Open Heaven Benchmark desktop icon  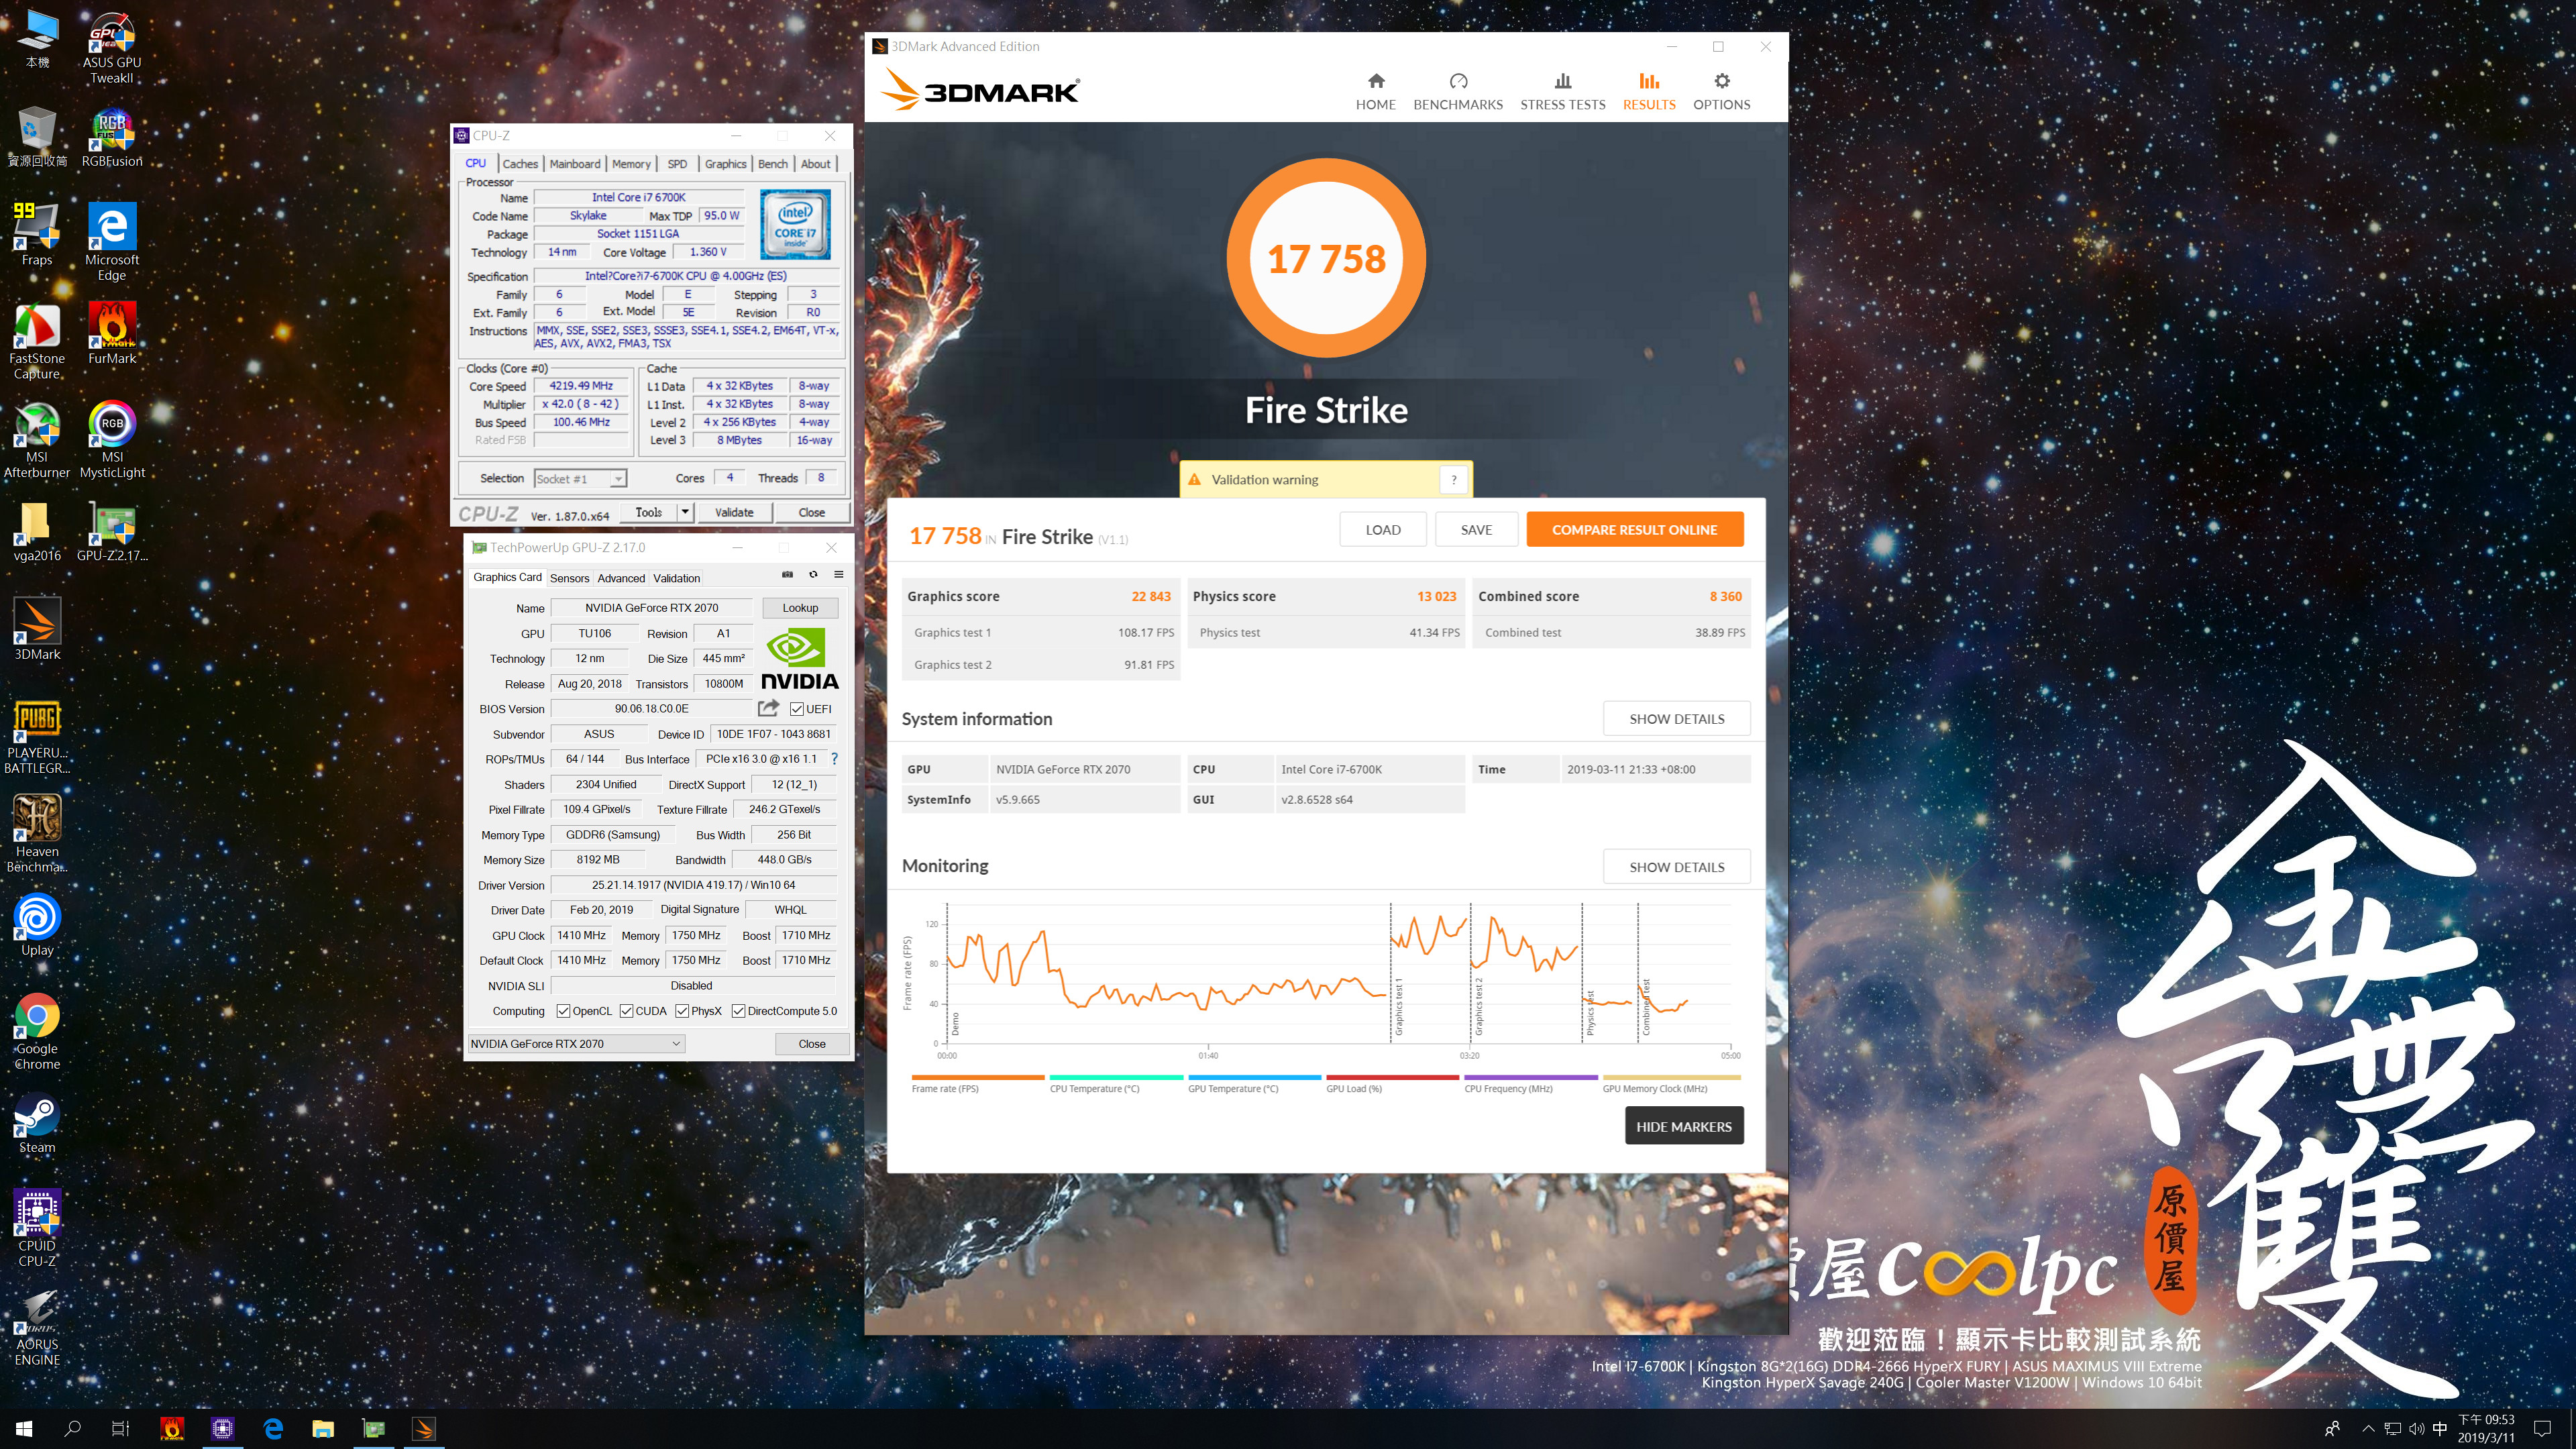(x=37, y=834)
